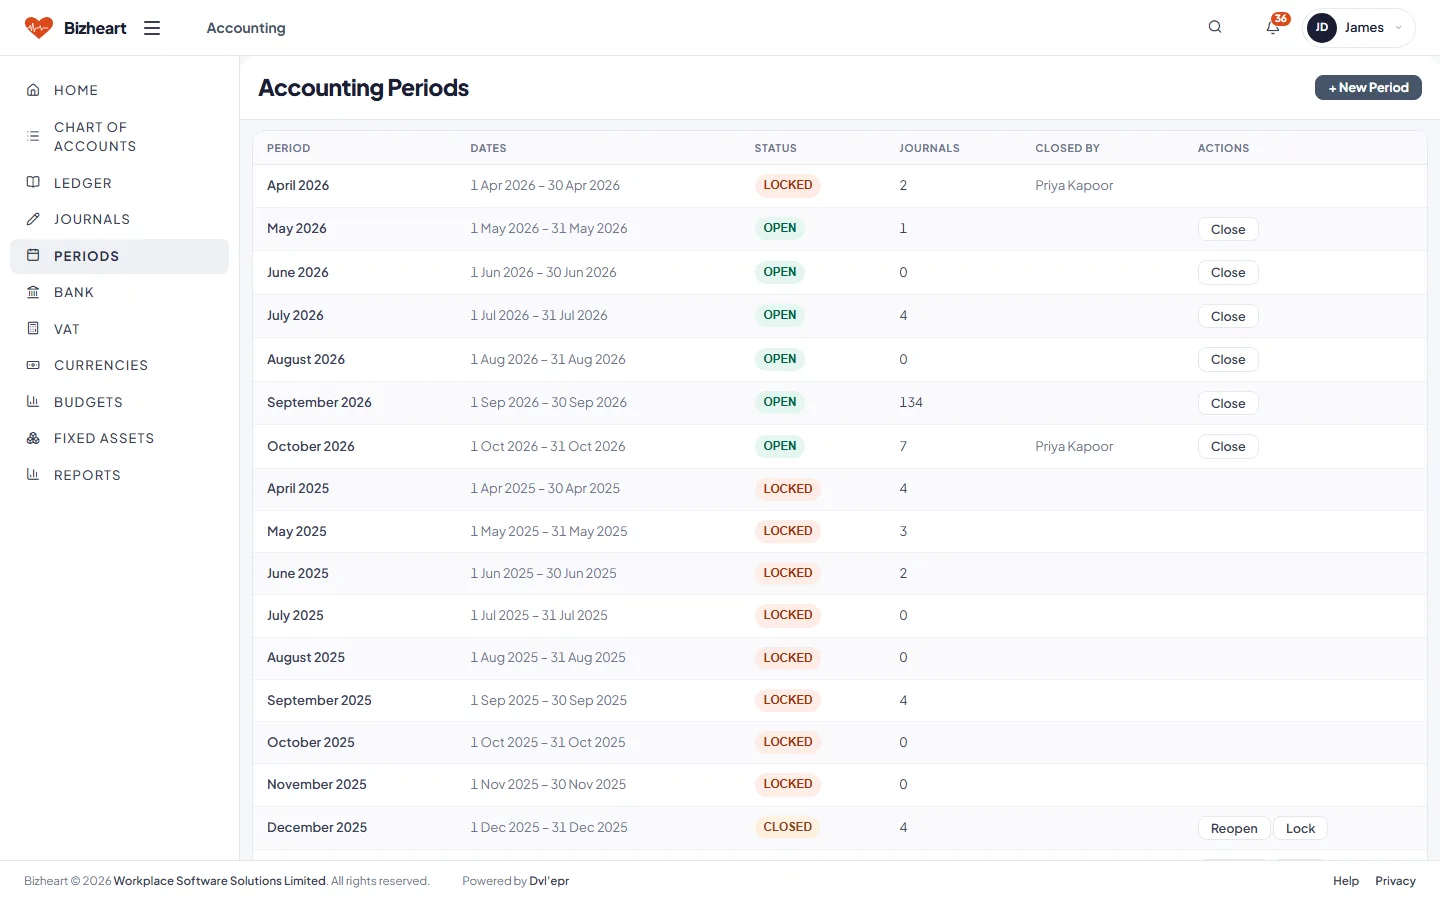This screenshot has height=900, width=1440.
Task: Select the "September 2026" period name
Action: 319,402
